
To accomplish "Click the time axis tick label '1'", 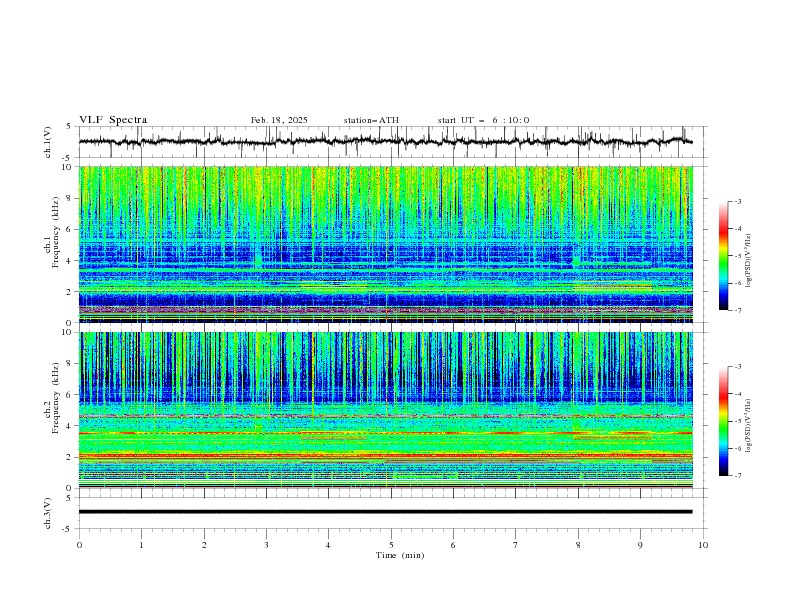I will (141, 545).
